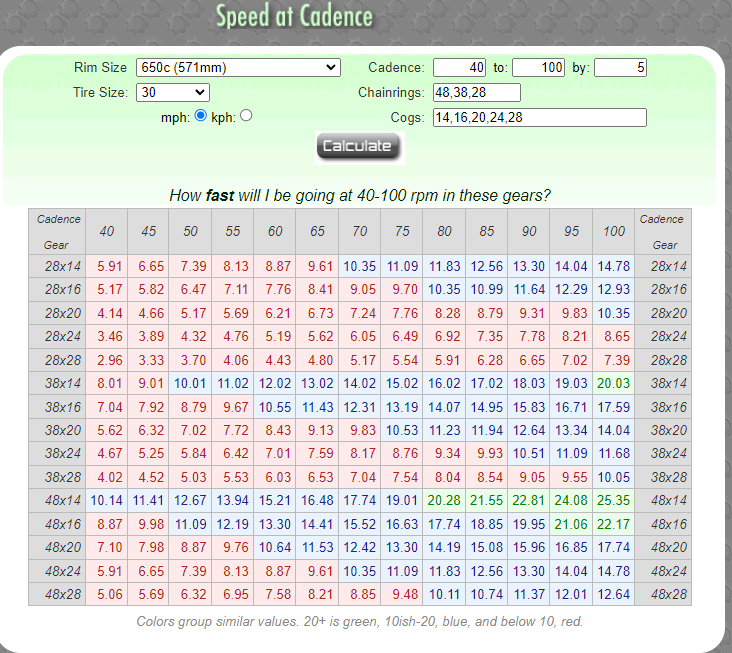Click the 'How fast will I be going' heading
Viewport: 732px width, 653px height.
pyautogui.click(x=360, y=195)
